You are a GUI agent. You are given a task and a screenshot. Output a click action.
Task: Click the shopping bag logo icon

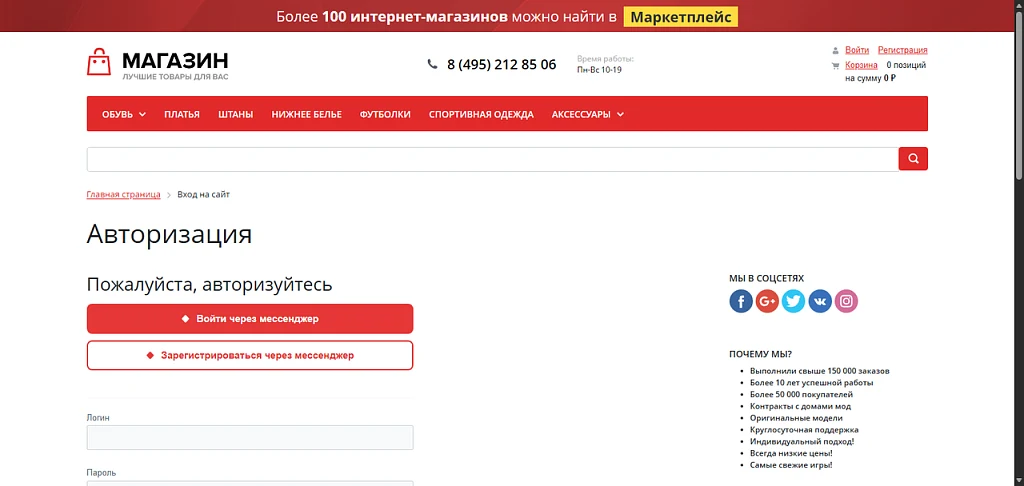(x=99, y=61)
